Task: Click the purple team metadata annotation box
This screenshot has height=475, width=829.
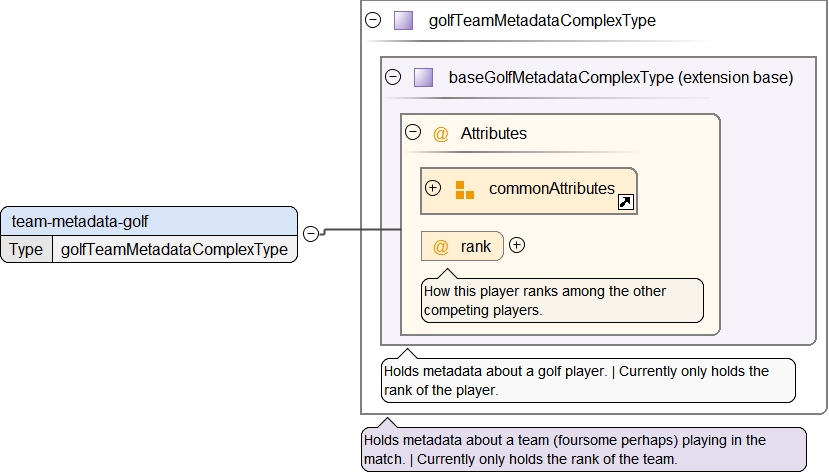Action: pos(583,450)
